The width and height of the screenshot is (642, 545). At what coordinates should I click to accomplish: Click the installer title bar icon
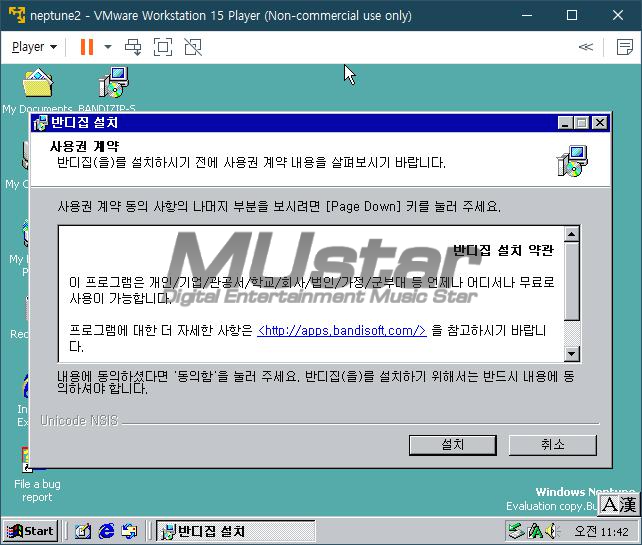[x=40, y=123]
